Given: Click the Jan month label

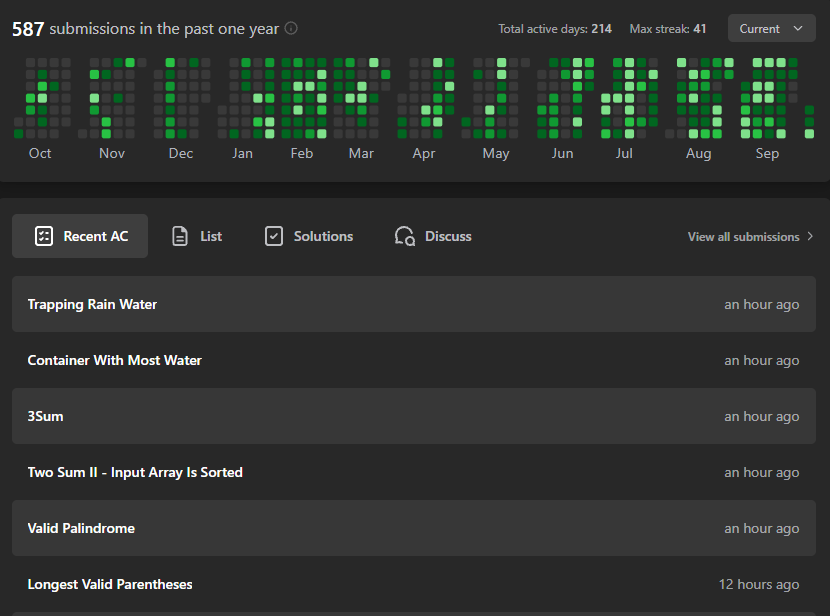Looking at the screenshot, I should pyautogui.click(x=242, y=153).
